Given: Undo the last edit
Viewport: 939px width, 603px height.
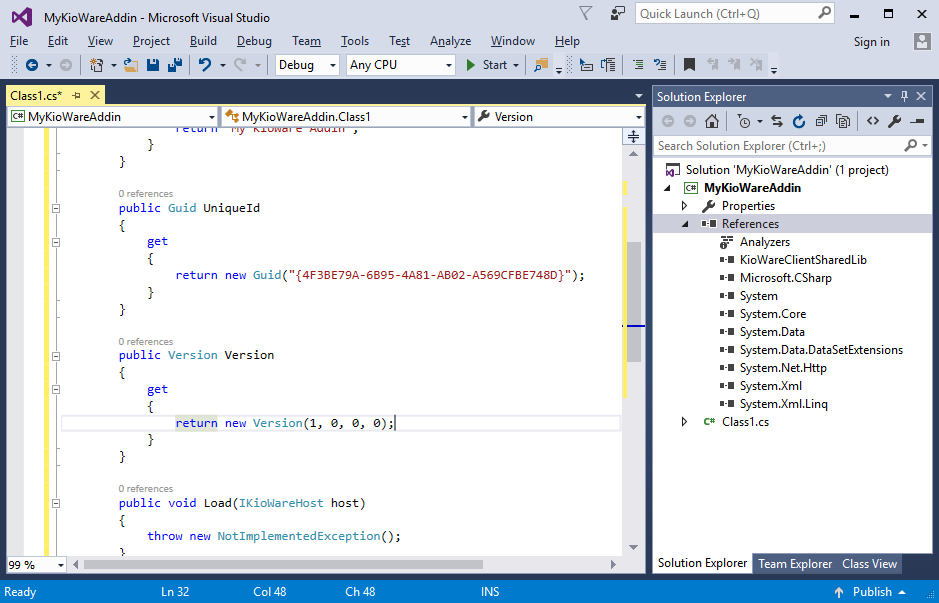Looking at the screenshot, I should point(205,65).
